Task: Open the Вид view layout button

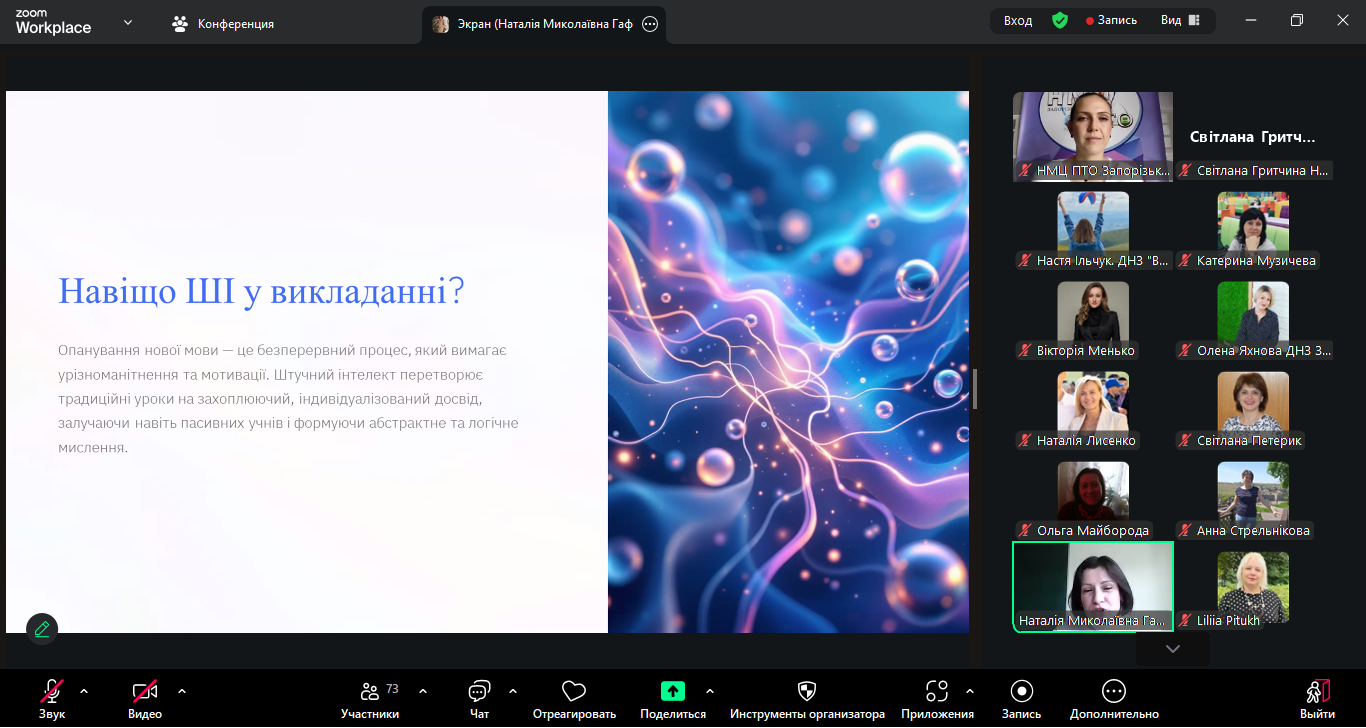Action: (1180, 21)
